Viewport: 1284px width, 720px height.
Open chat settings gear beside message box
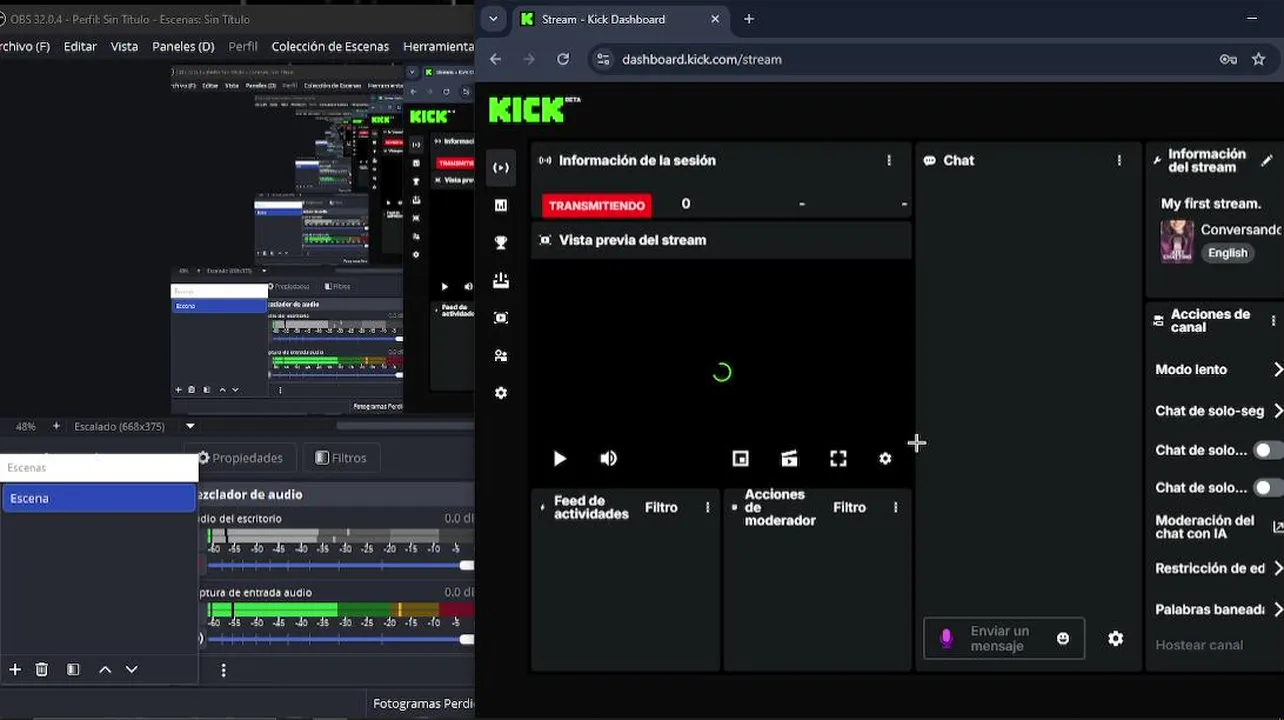click(x=1116, y=638)
